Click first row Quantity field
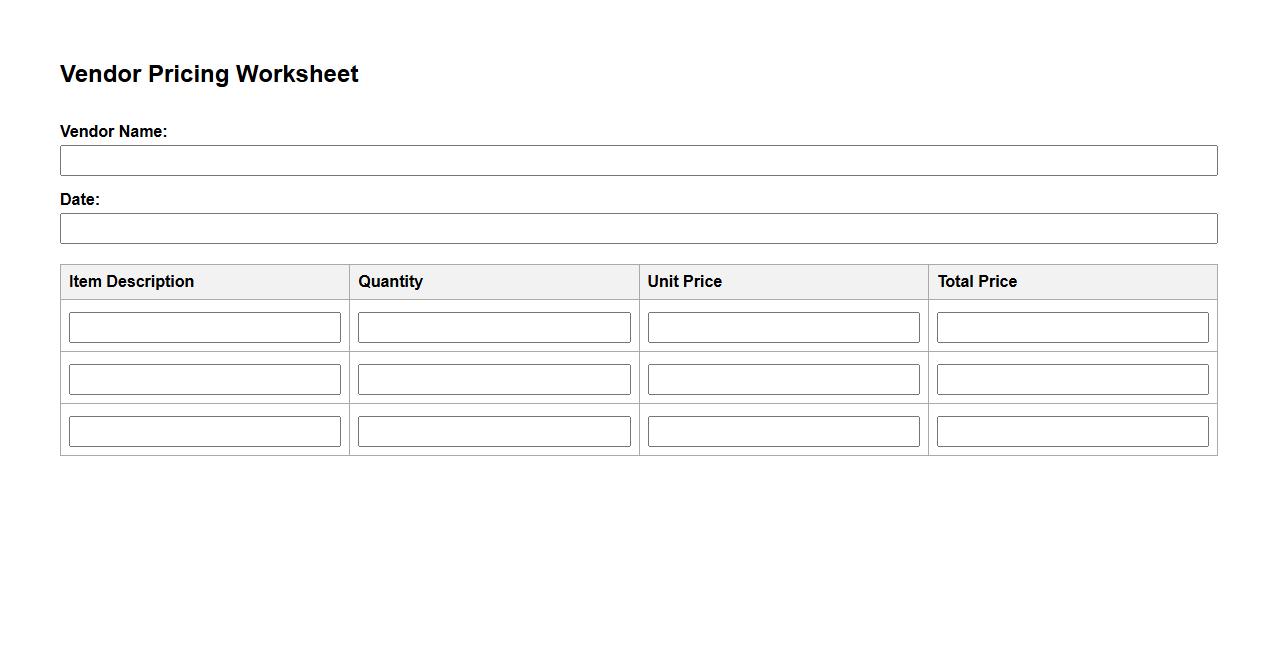 coord(494,327)
